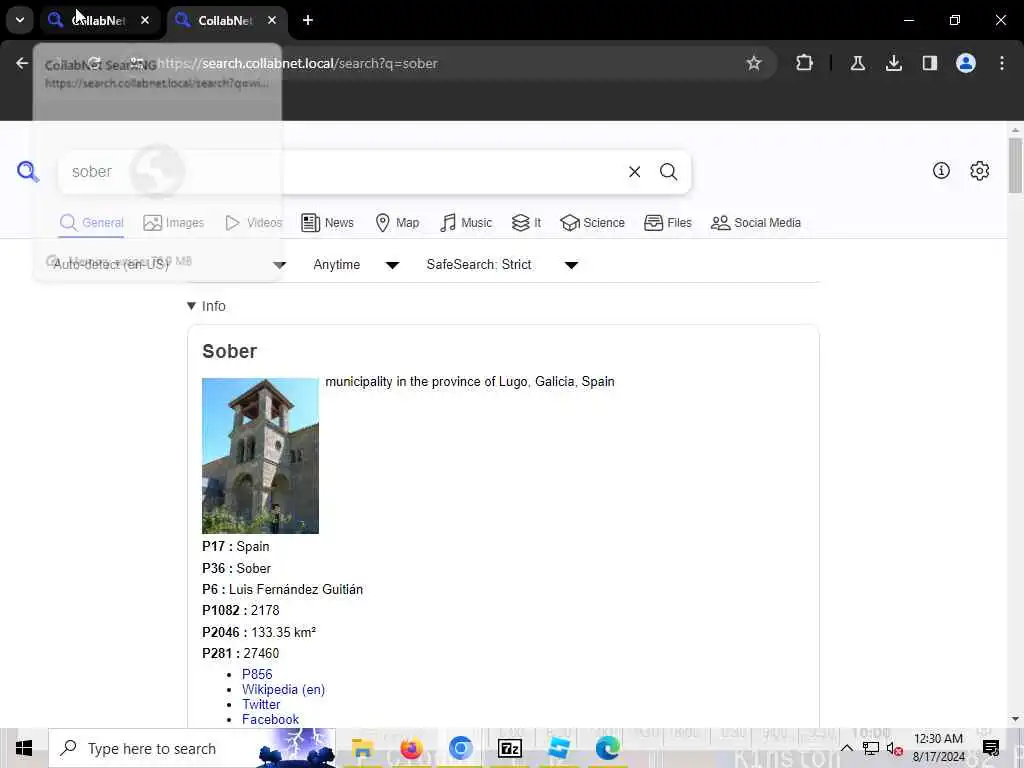The image size is (1024, 768).
Task: Open 7-Zip from the taskbar
Action: point(509,748)
